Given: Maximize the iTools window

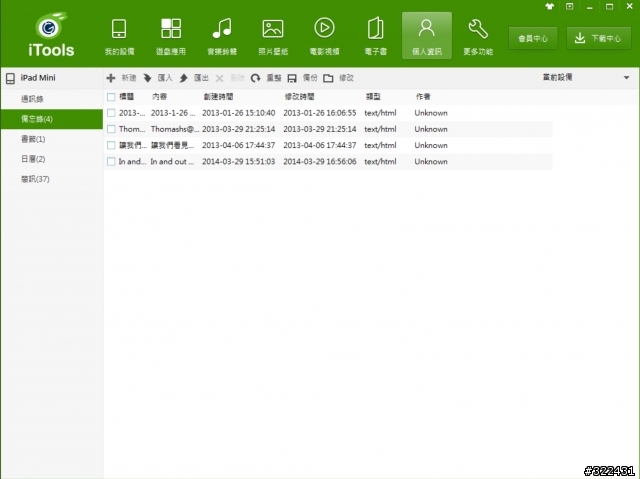Looking at the screenshot, I should (x=609, y=7).
